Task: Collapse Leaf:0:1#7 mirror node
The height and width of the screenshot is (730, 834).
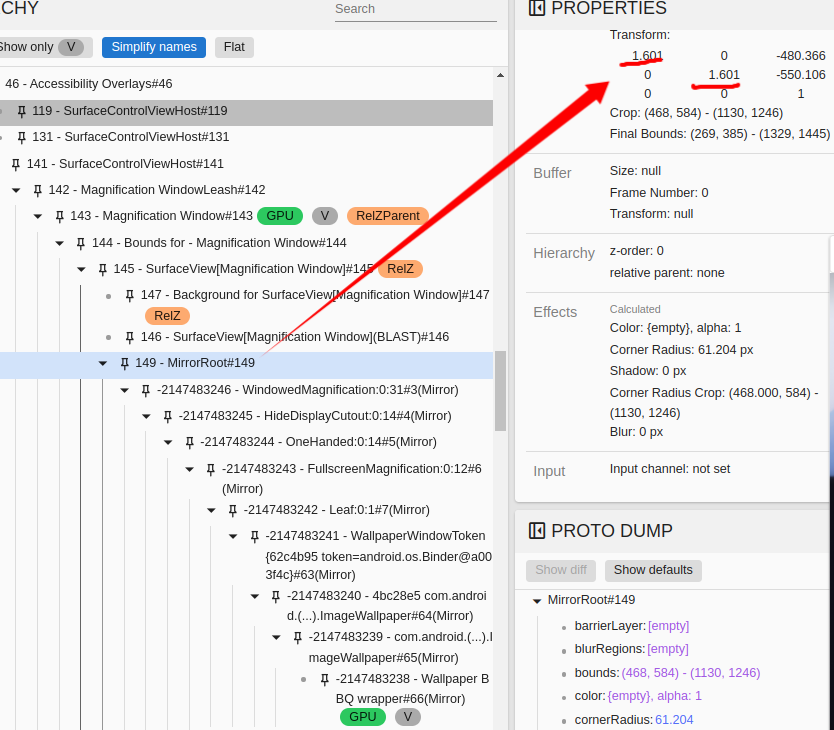Action: (x=211, y=511)
